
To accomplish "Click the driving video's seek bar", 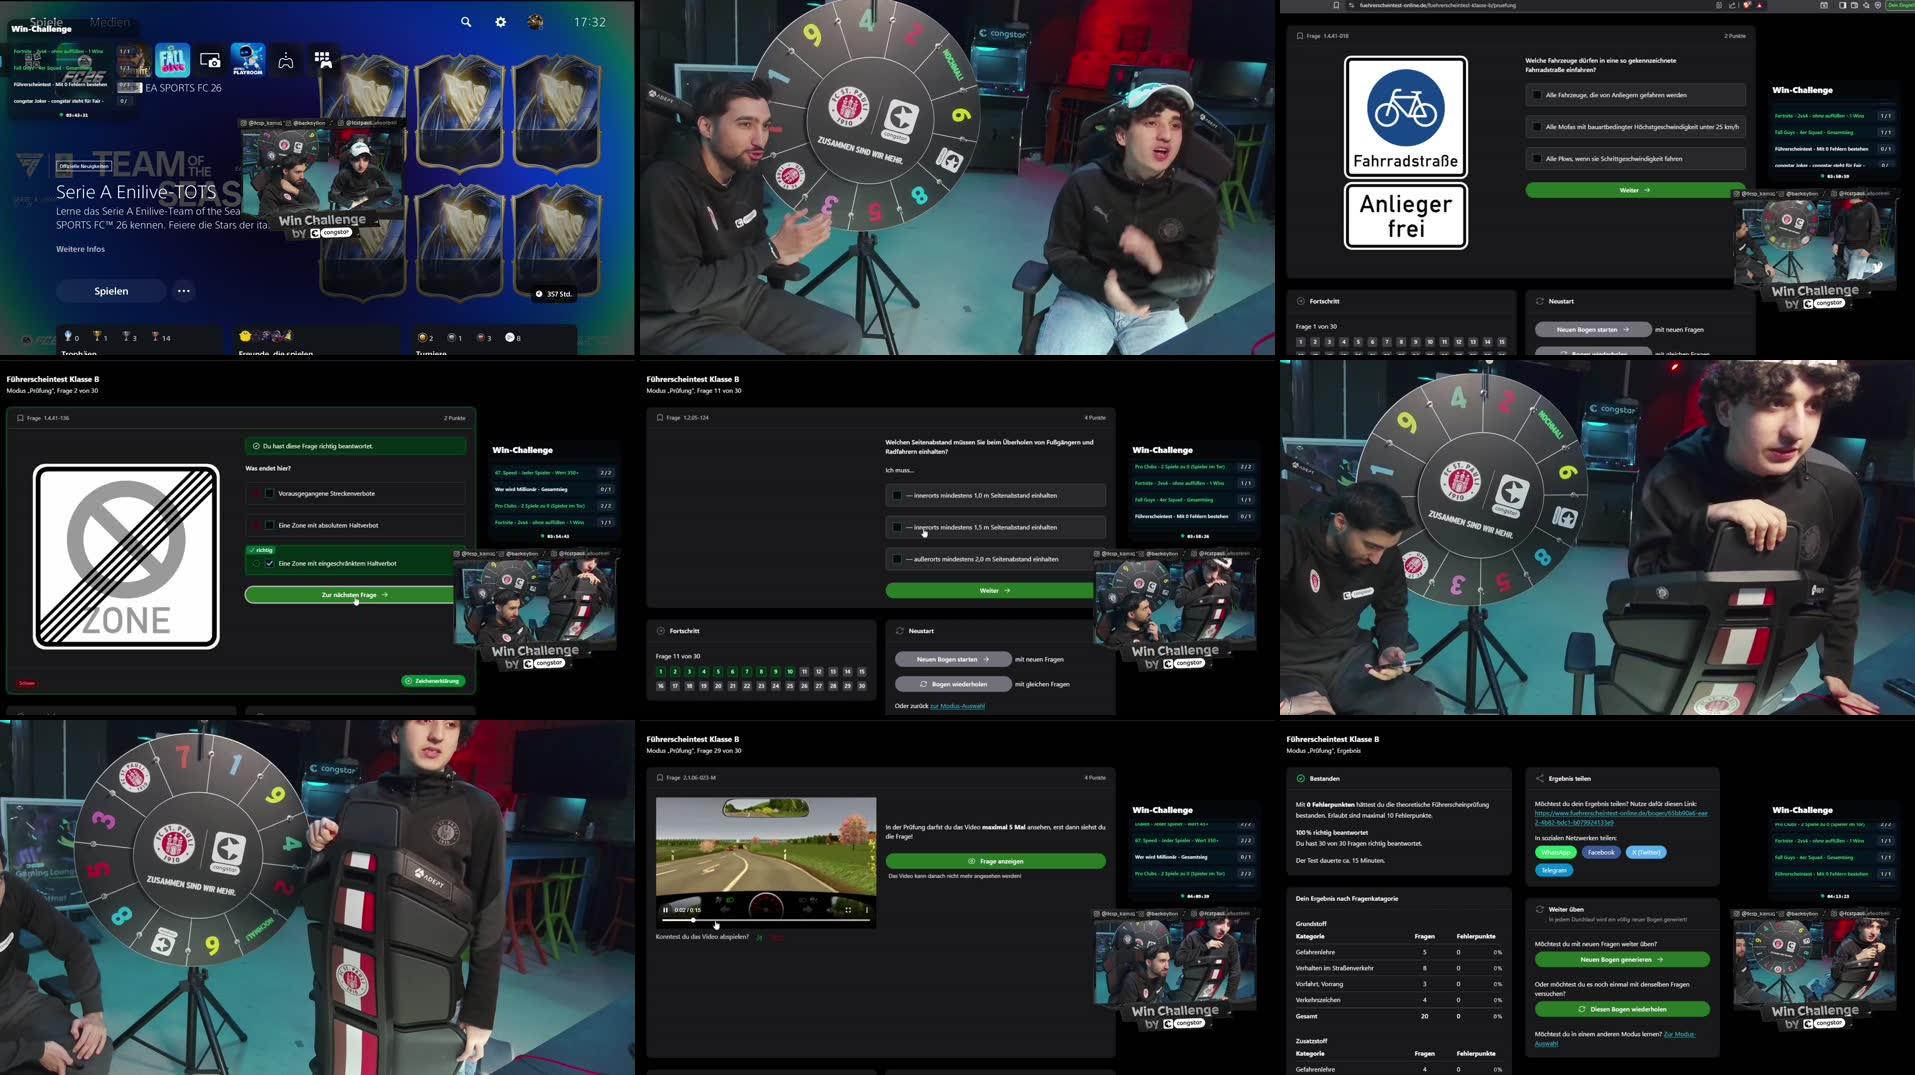I will click(766, 920).
